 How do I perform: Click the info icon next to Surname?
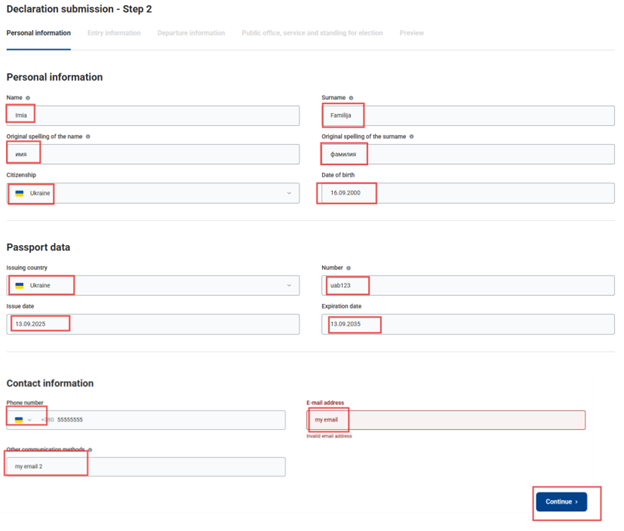tap(351, 98)
